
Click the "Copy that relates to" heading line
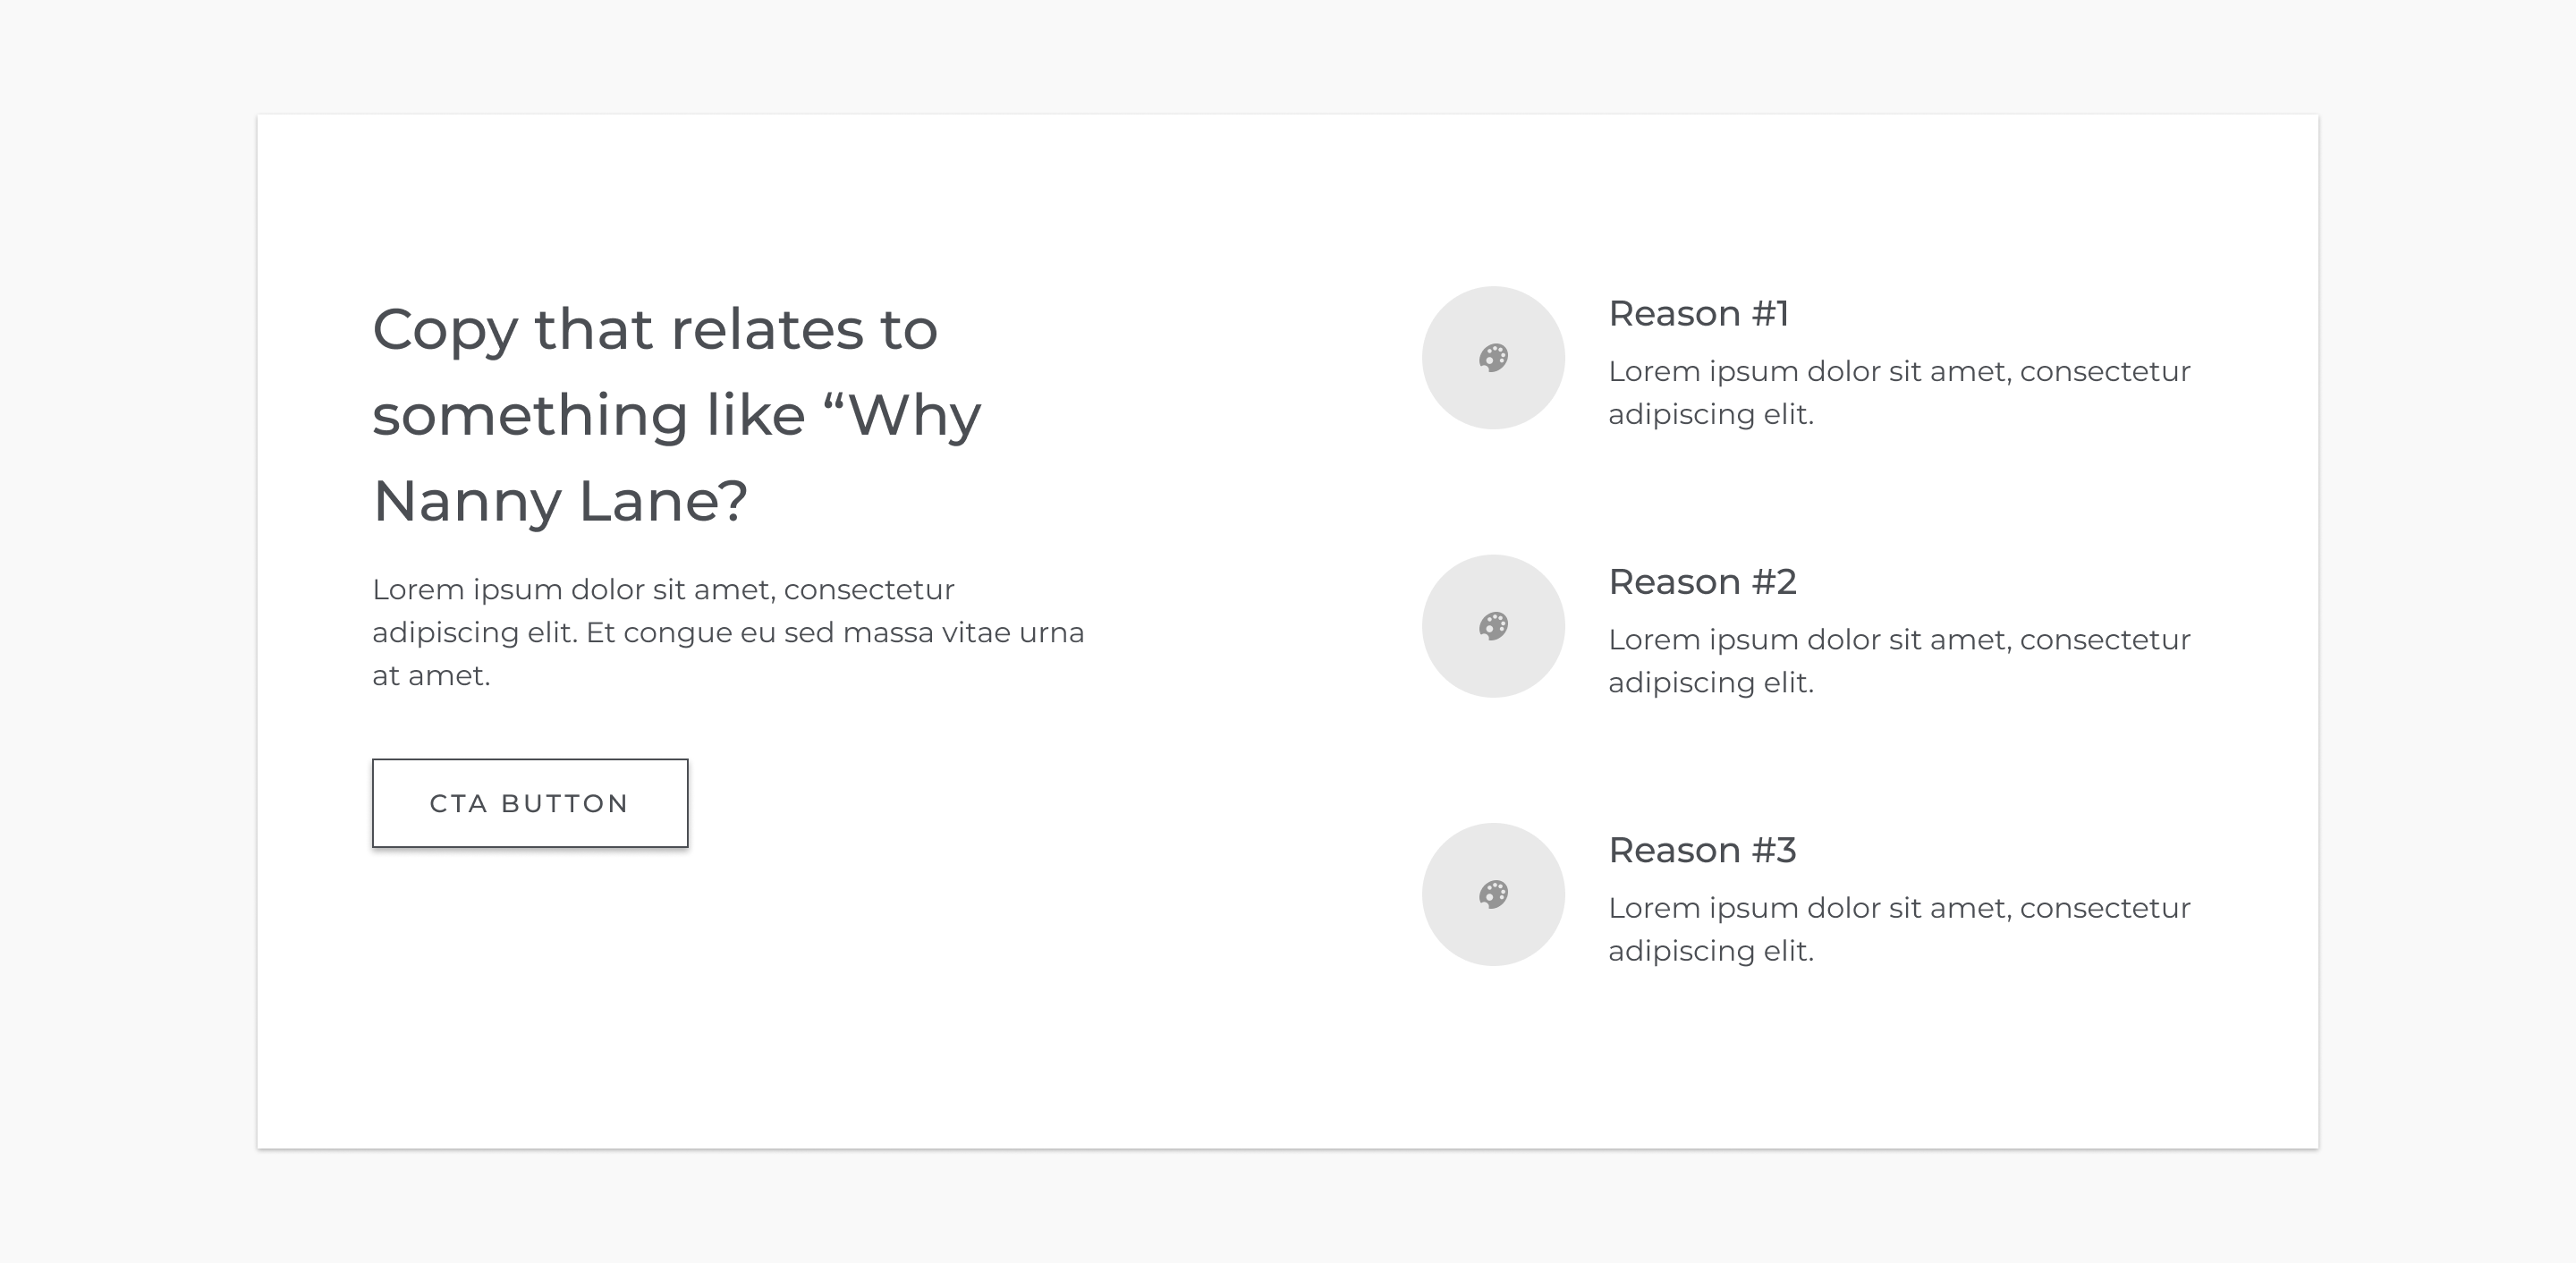655,330
